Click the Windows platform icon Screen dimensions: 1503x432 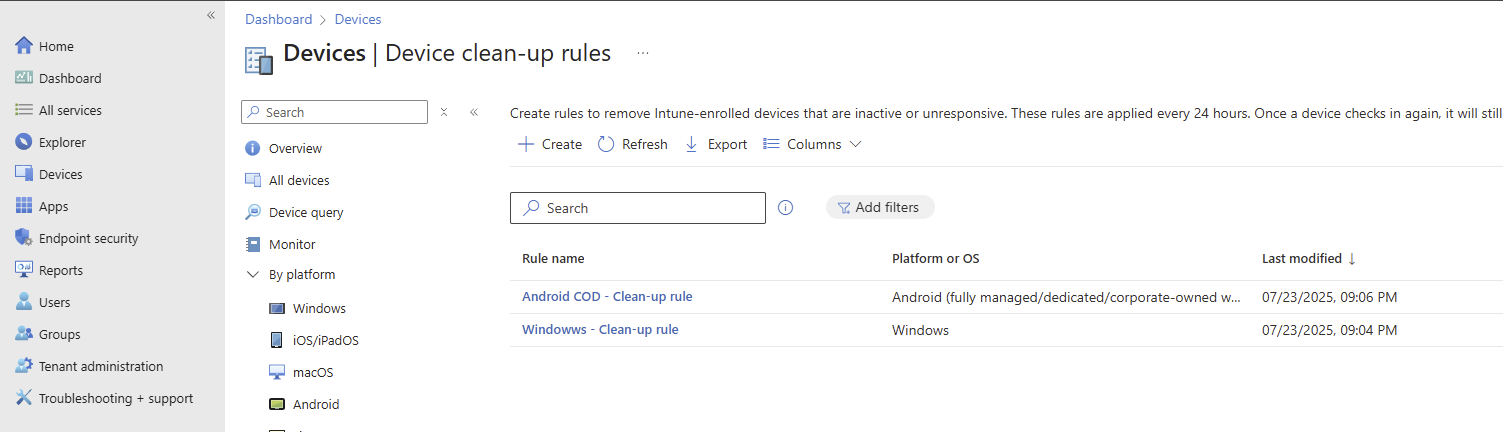[x=277, y=308]
